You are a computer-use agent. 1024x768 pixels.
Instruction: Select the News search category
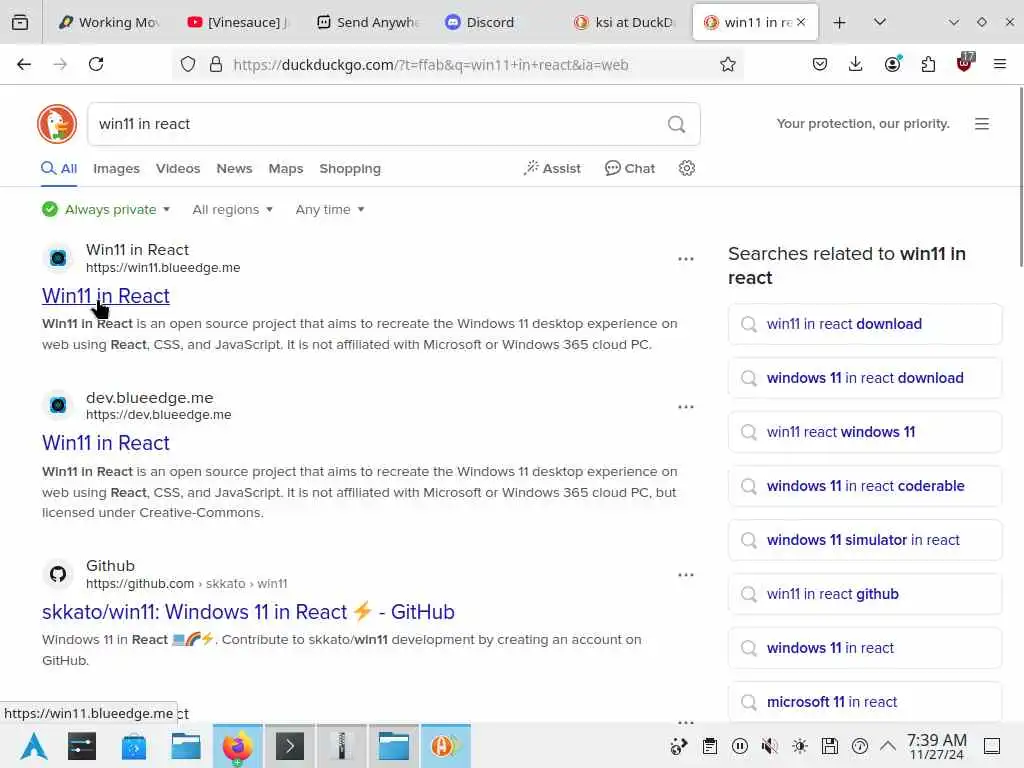tap(234, 168)
